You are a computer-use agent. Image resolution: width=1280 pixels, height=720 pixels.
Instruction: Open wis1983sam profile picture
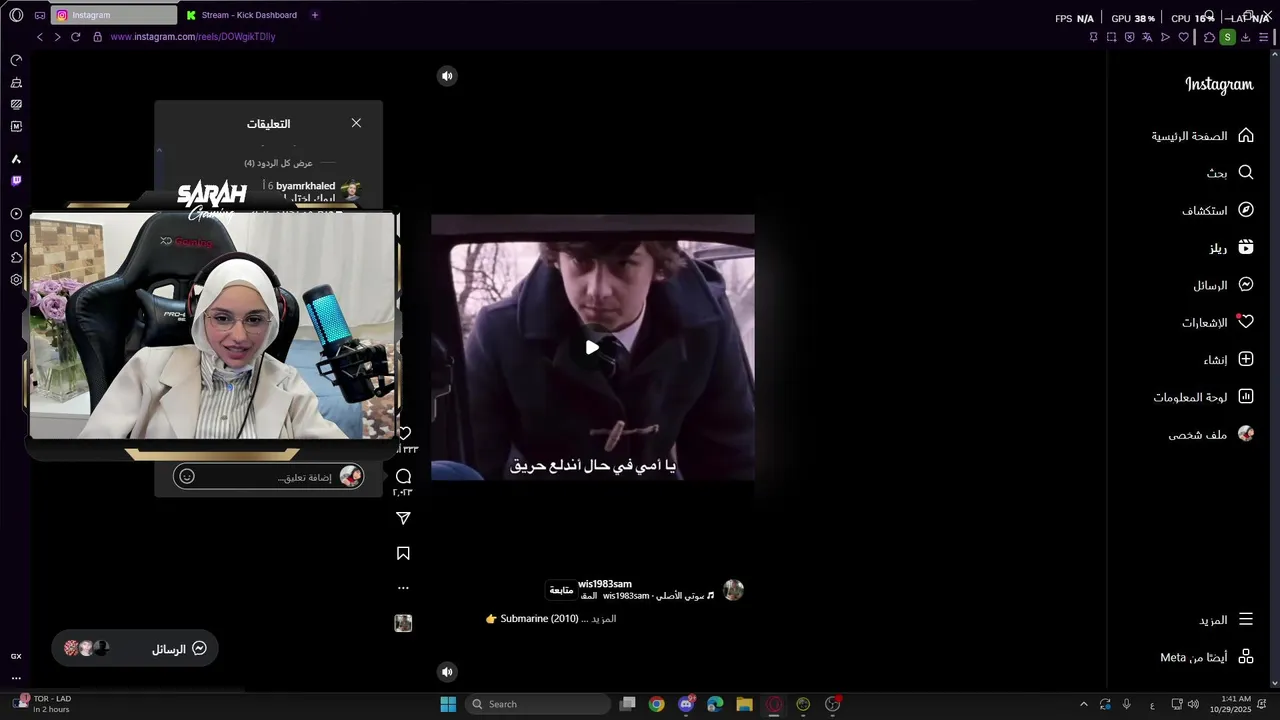[734, 590]
